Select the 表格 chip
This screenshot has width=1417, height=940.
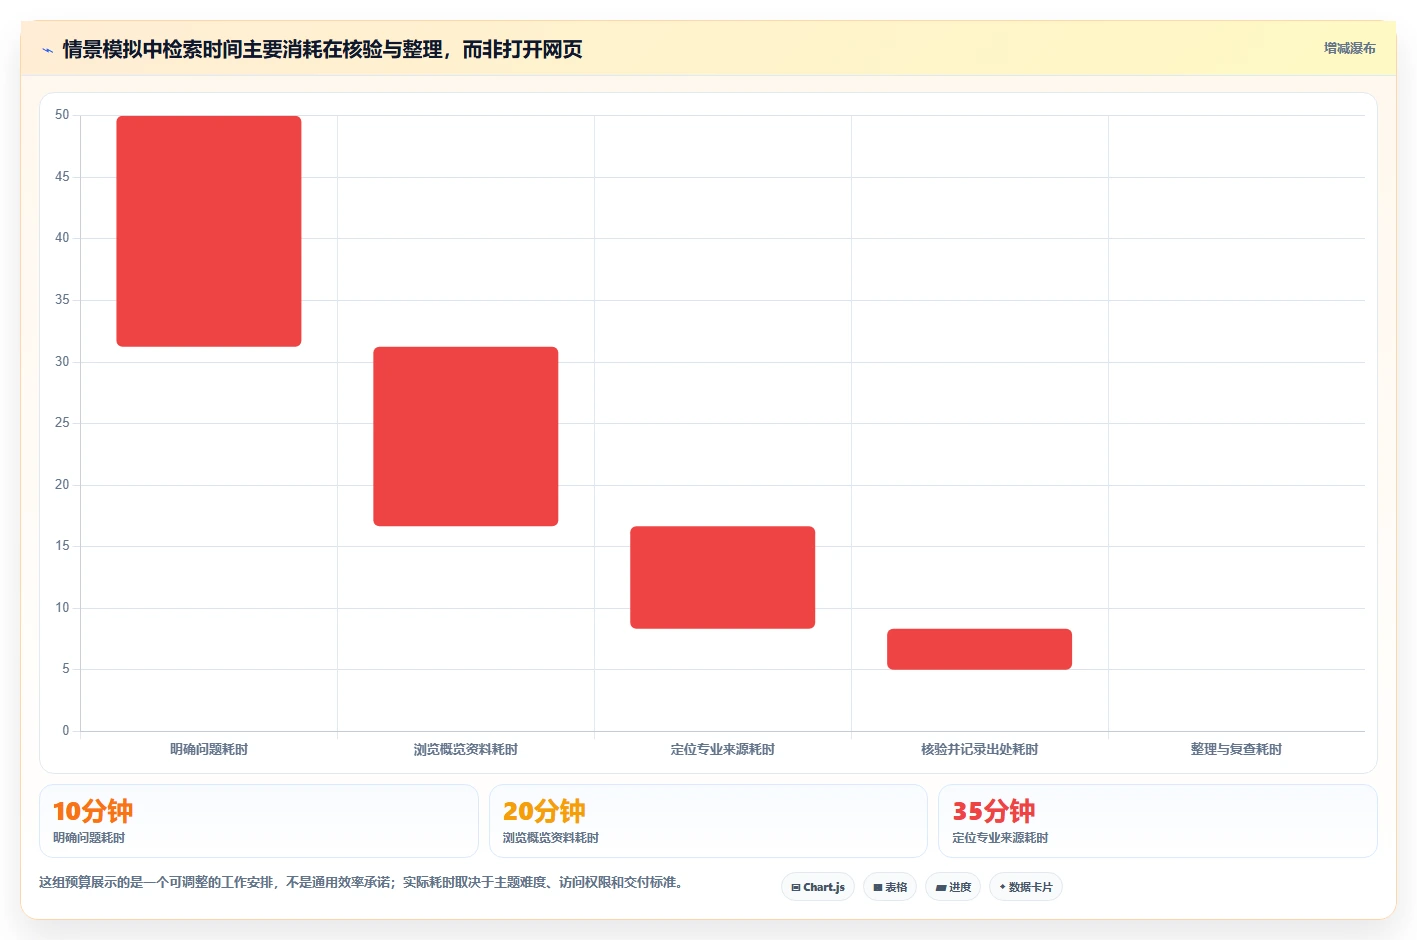coord(890,887)
